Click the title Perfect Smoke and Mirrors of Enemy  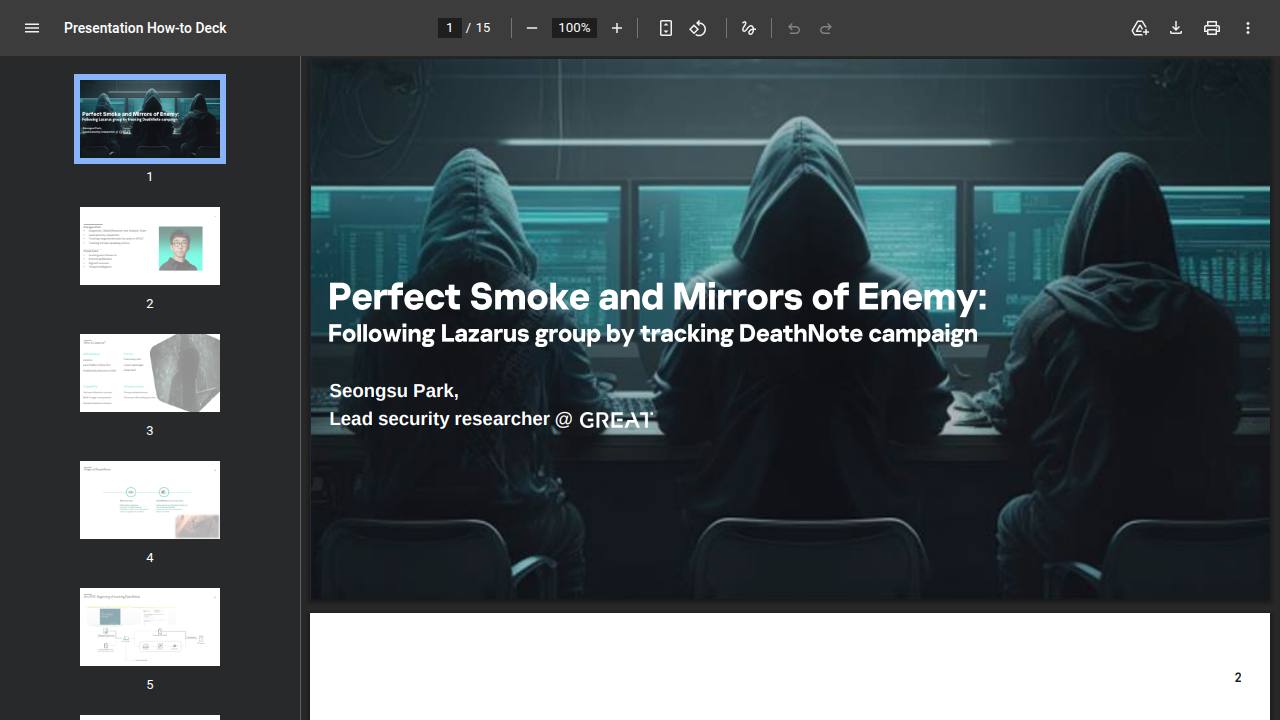(657, 297)
